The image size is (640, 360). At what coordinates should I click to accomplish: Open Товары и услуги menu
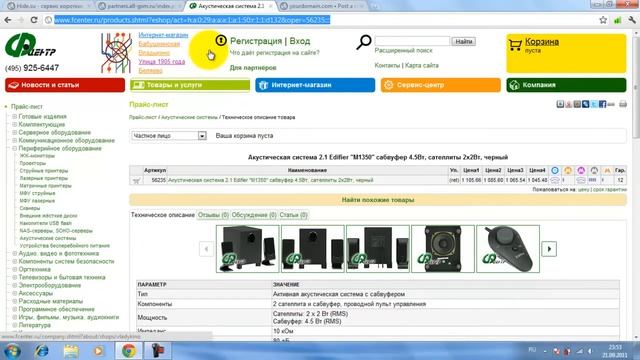(190, 85)
